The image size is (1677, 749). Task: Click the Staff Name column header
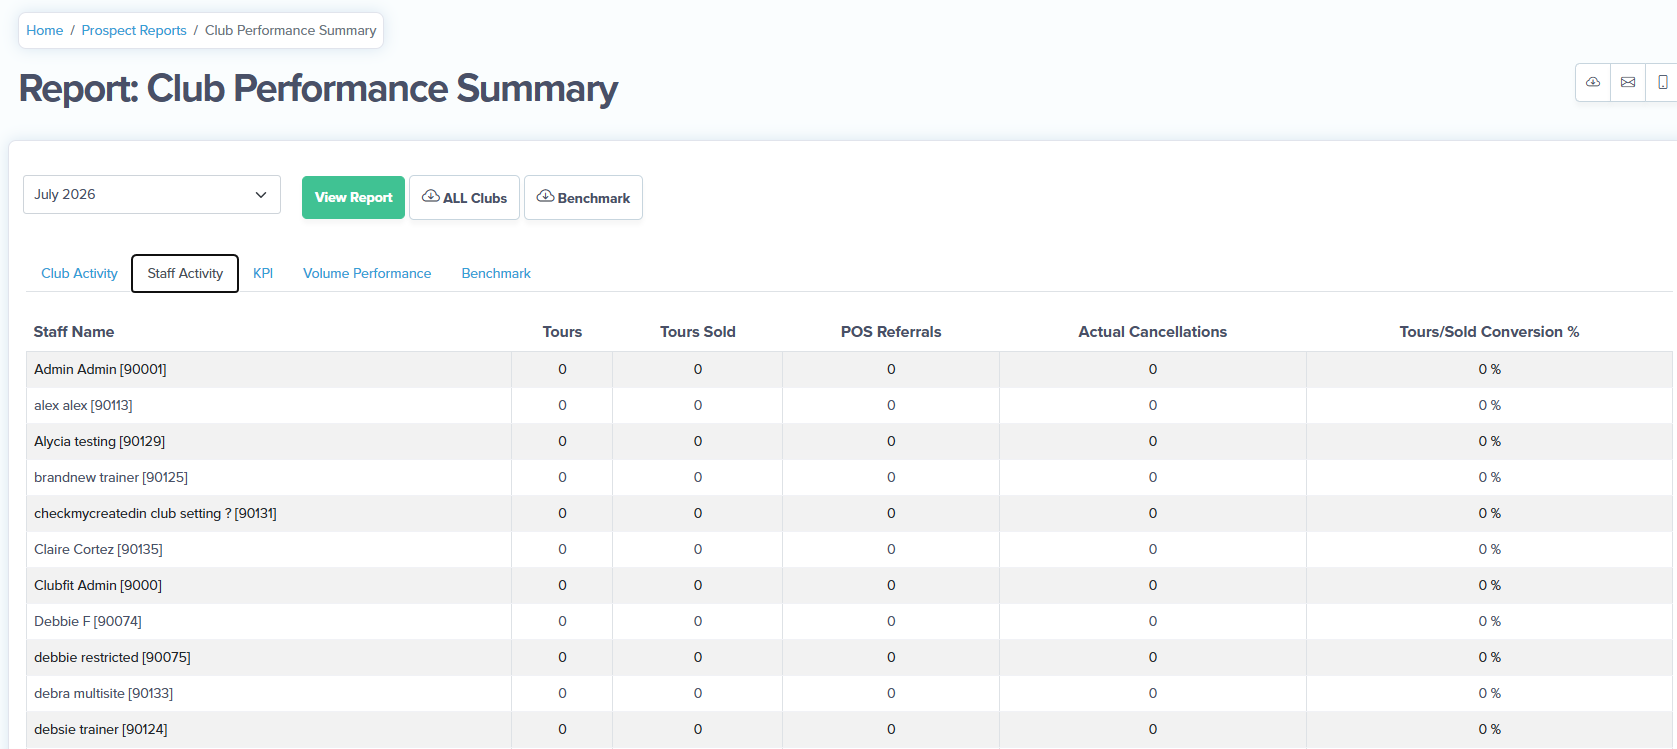click(x=74, y=332)
